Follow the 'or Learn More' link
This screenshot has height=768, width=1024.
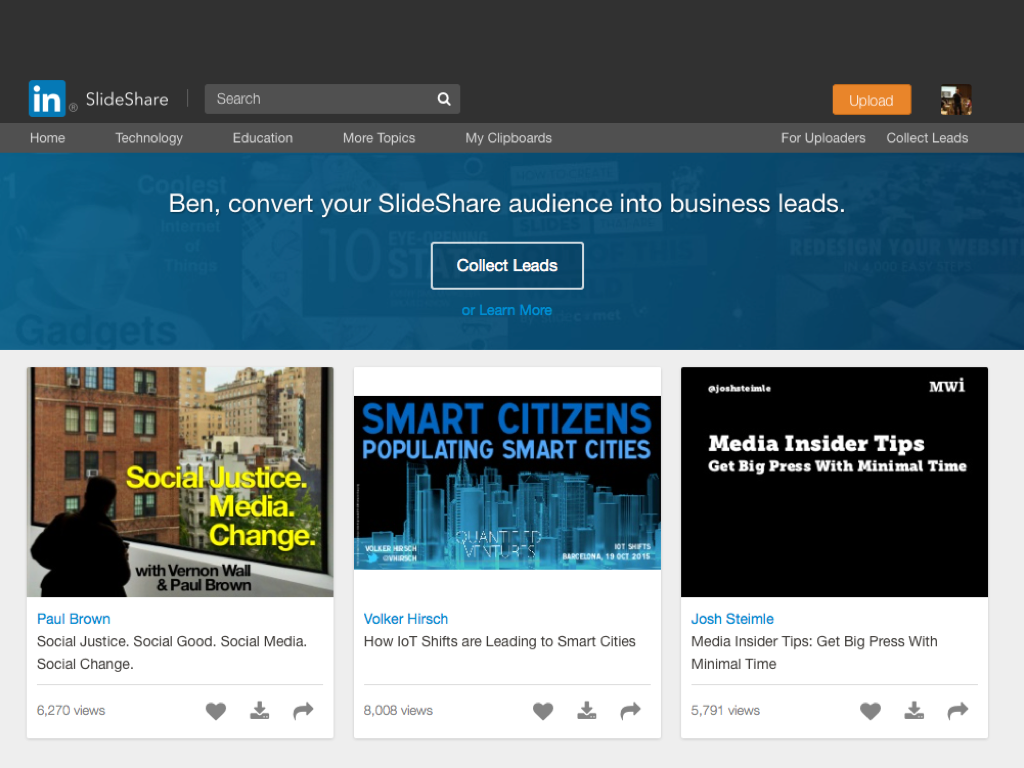point(507,310)
